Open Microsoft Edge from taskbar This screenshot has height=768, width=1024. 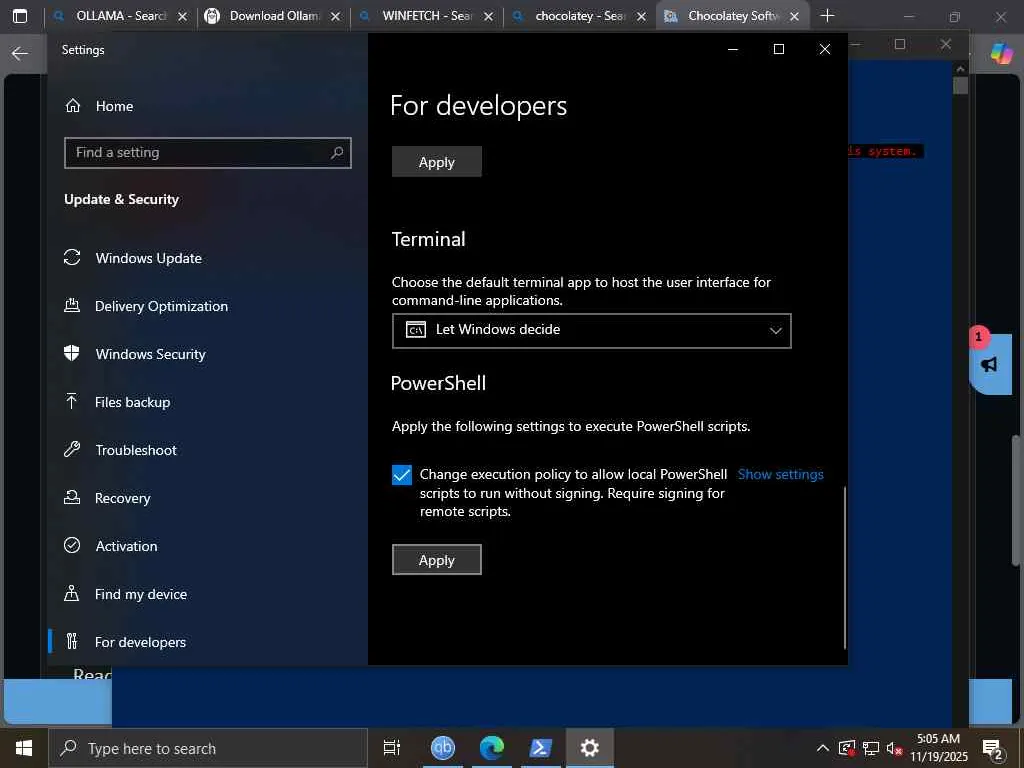(x=491, y=748)
